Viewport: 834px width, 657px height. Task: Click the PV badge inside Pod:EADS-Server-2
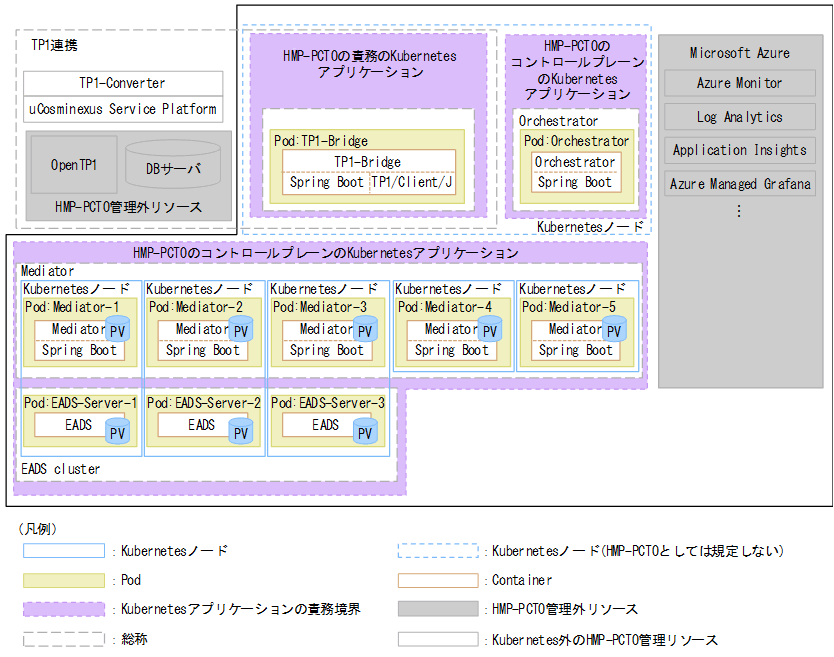(x=240, y=432)
